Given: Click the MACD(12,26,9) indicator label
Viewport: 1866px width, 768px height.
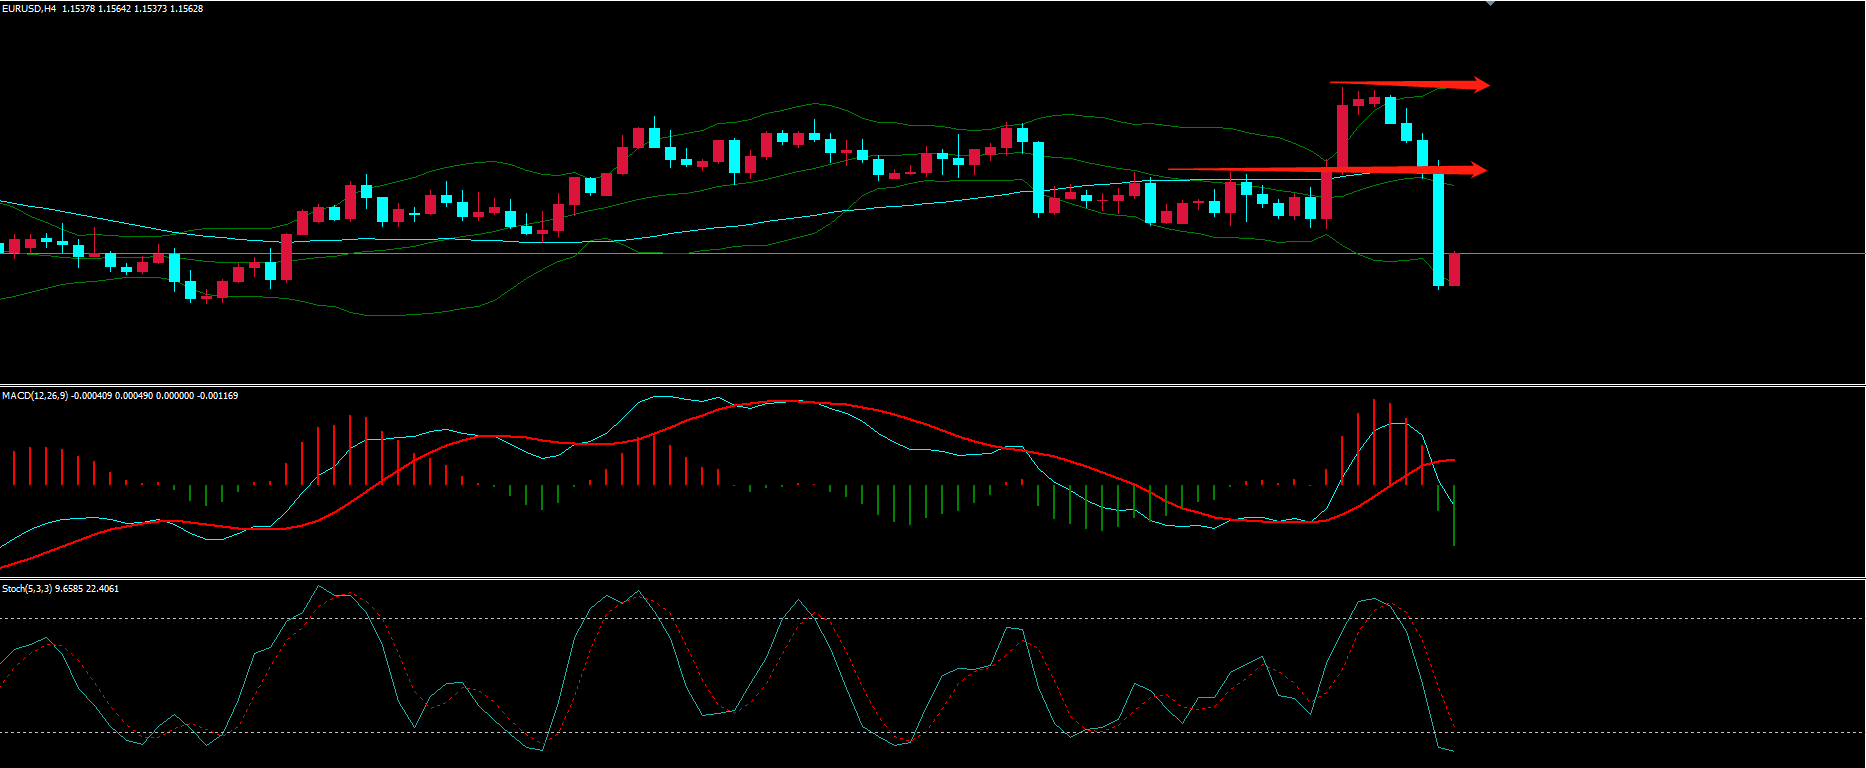Looking at the screenshot, I should pyautogui.click(x=35, y=396).
